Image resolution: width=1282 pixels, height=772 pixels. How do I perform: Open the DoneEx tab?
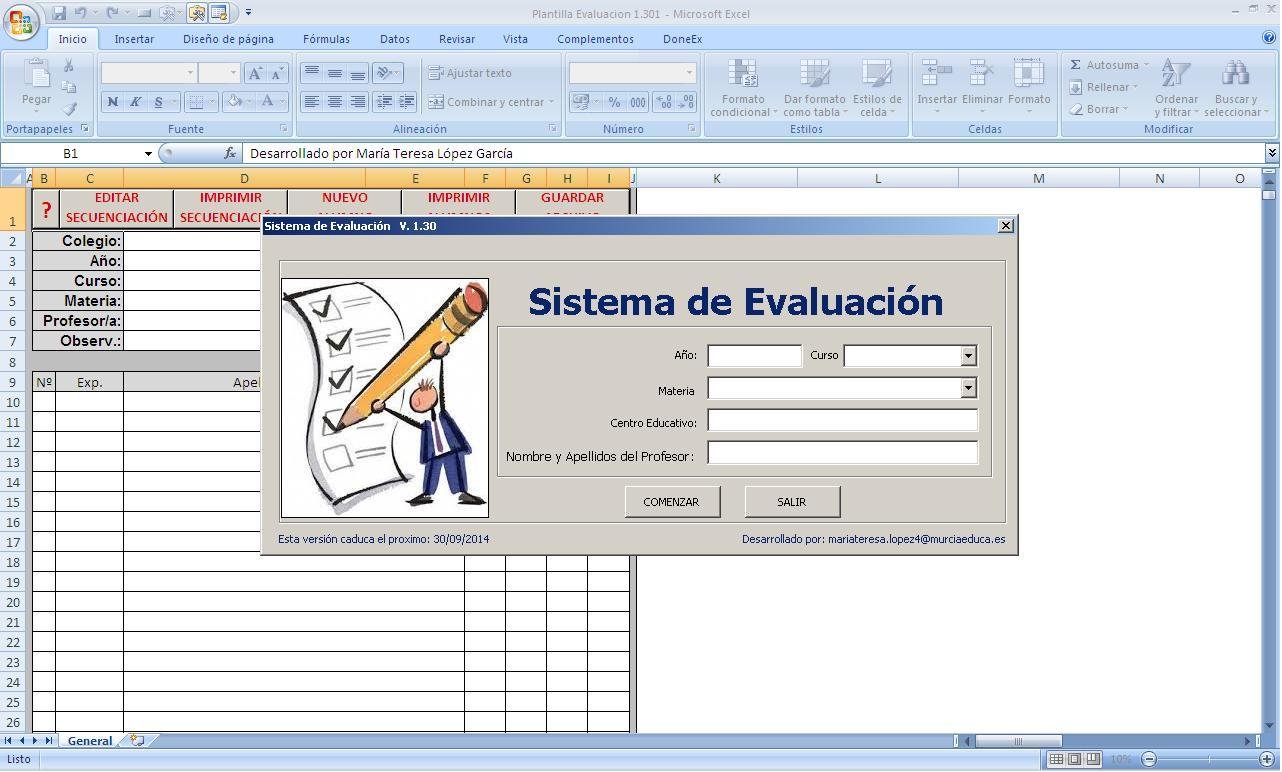click(x=682, y=39)
